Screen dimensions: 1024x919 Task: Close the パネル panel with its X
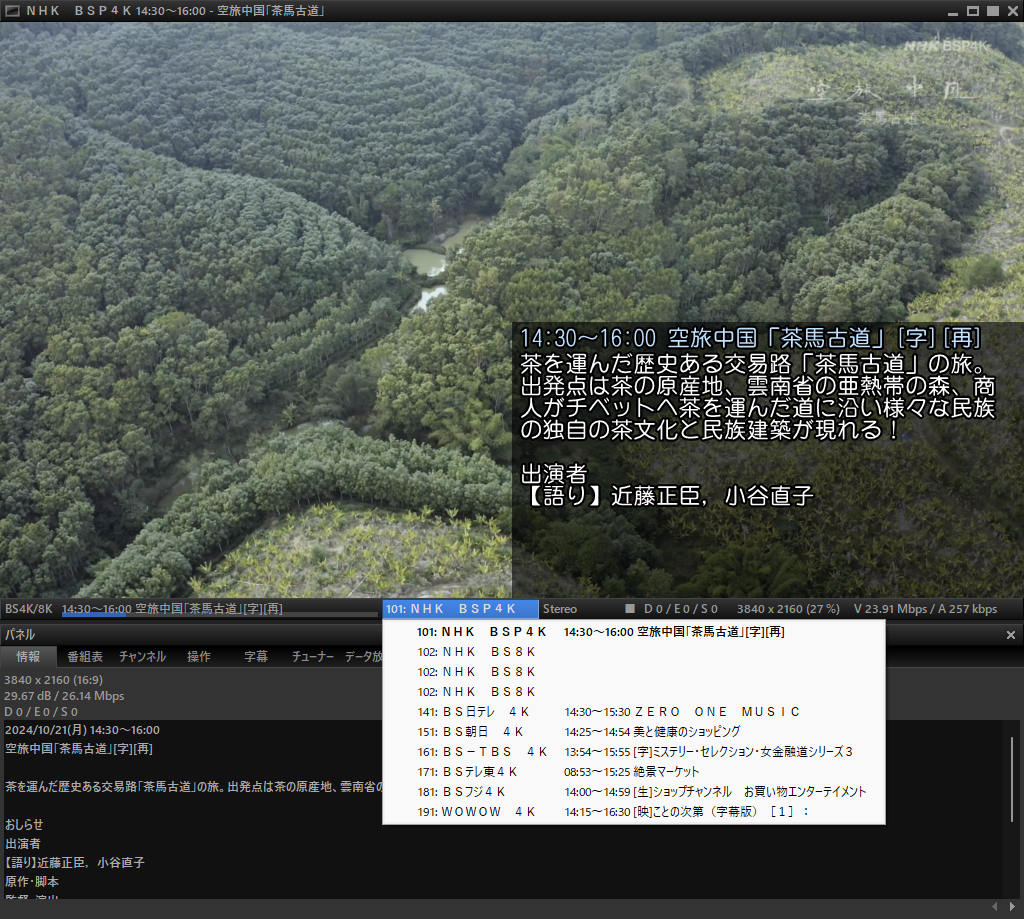pyautogui.click(x=1010, y=635)
